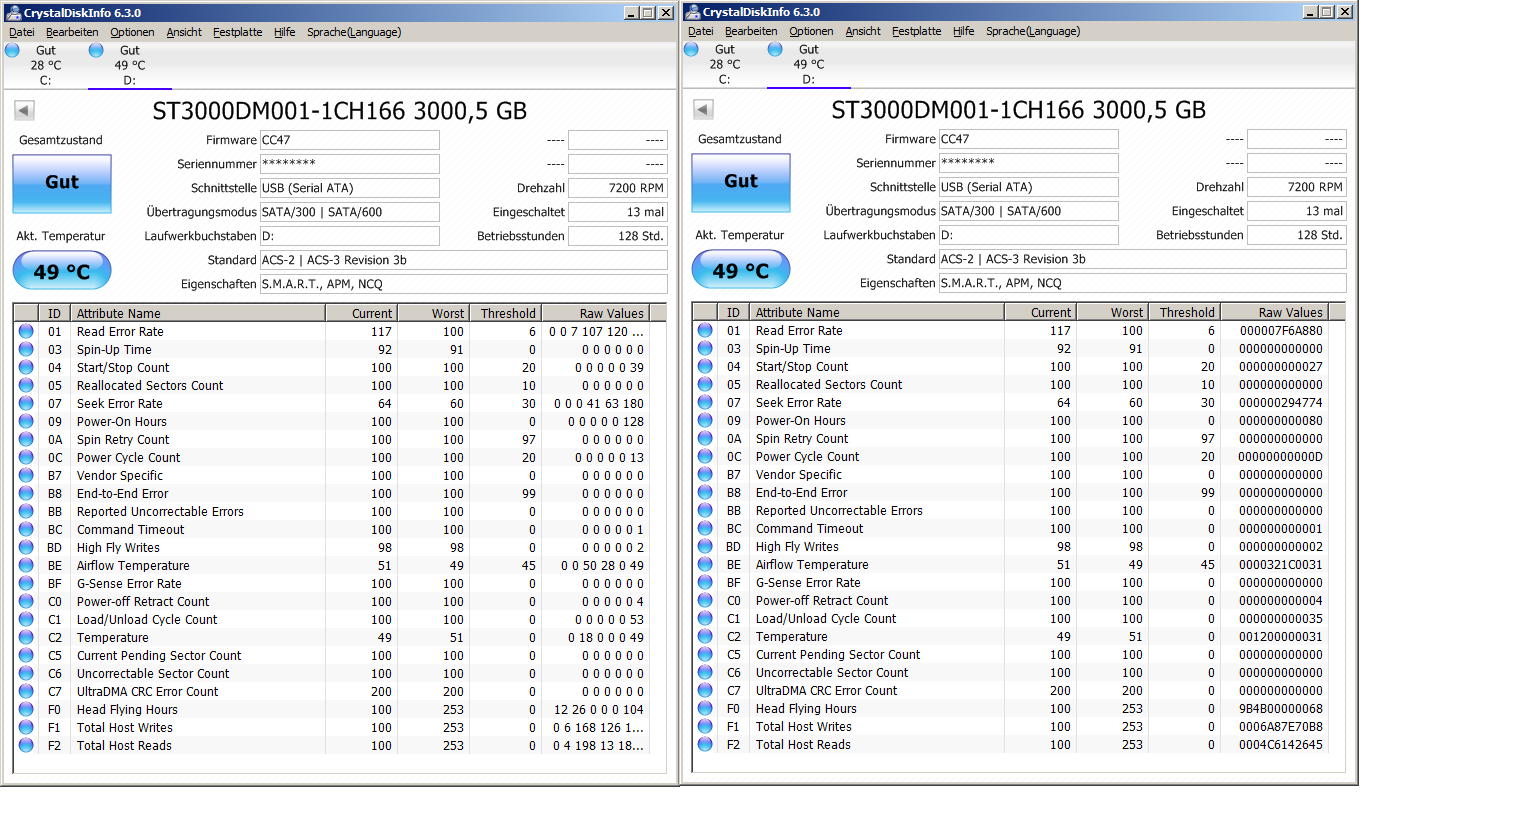This screenshot has height=832, width=1514.
Task: Click status icon of High Fly Writes, right window
Action: [x=705, y=546]
